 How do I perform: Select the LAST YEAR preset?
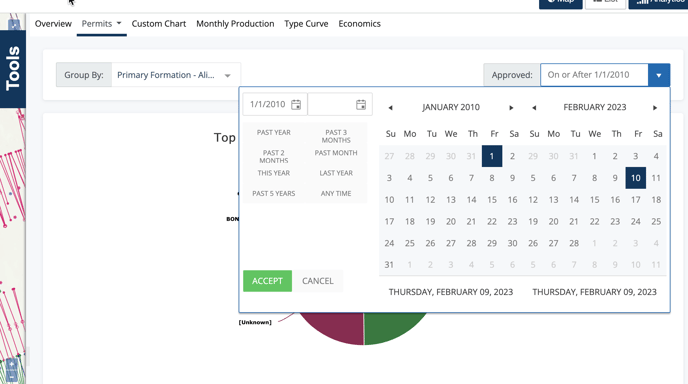tap(336, 173)
